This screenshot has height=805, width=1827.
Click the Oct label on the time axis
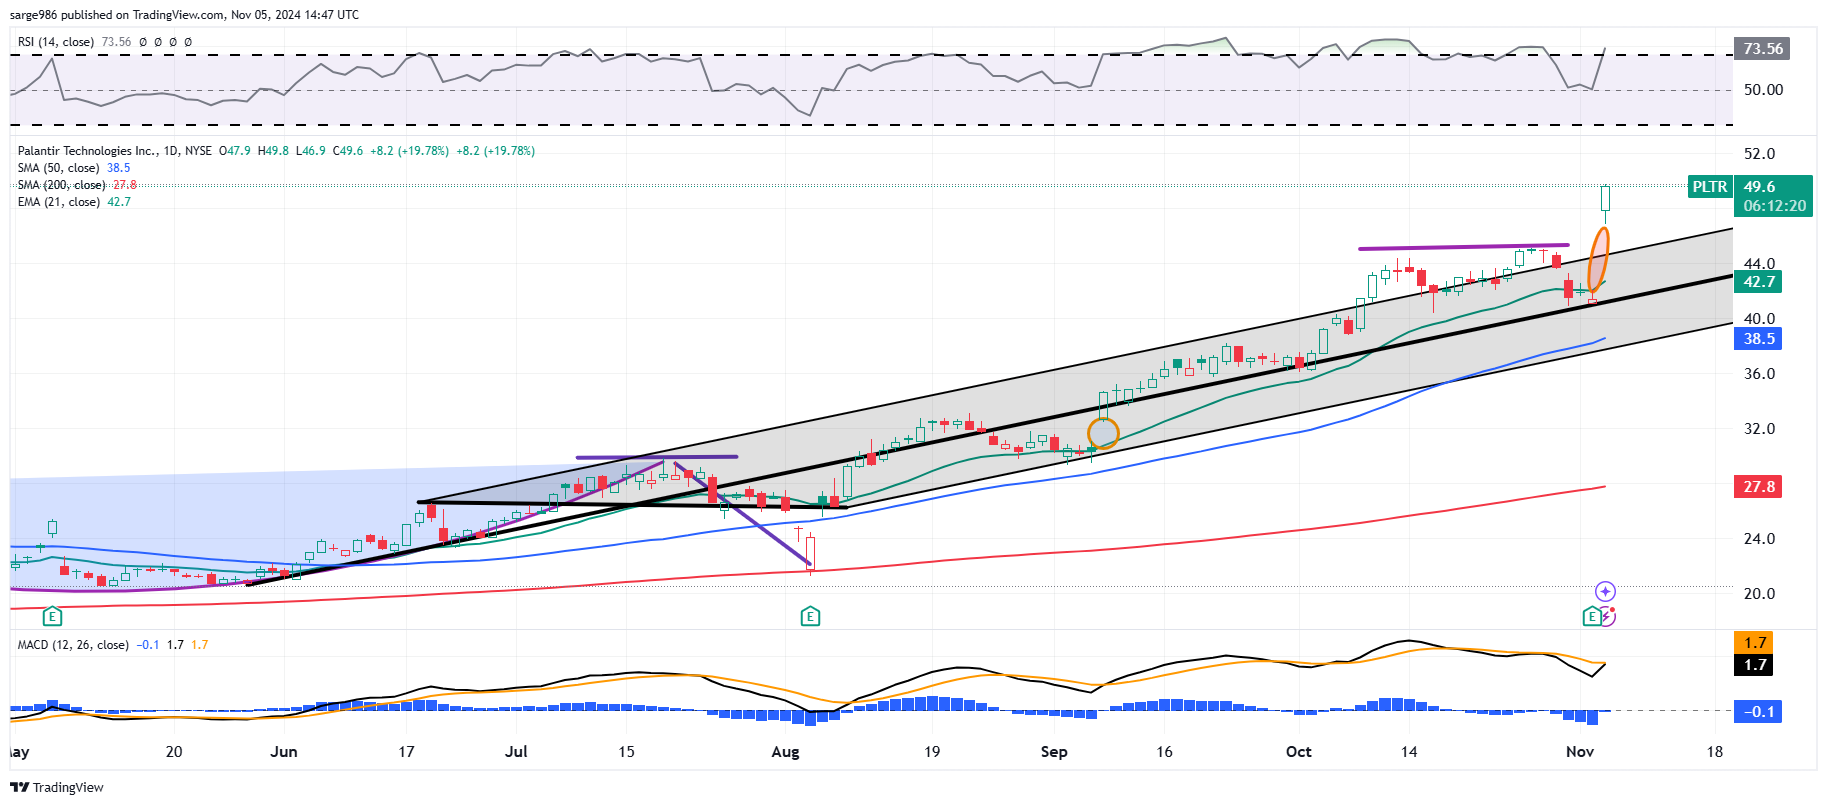[1298, 752]
